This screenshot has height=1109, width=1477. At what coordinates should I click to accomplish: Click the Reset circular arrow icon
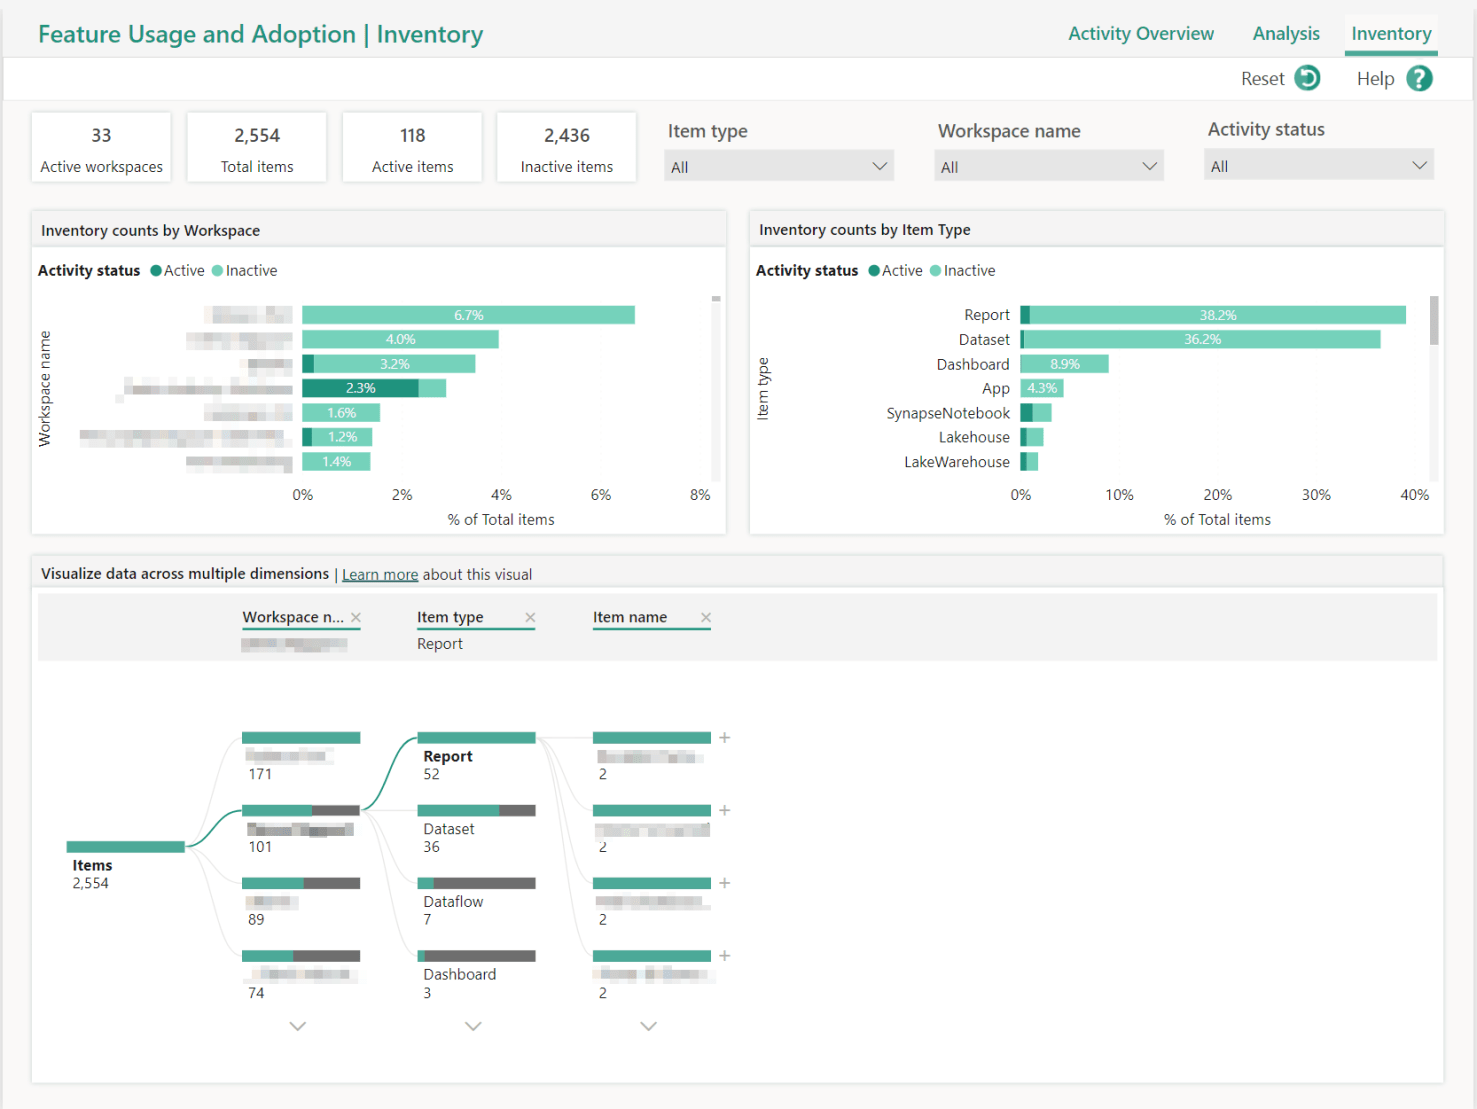[x=1308, y=78]
